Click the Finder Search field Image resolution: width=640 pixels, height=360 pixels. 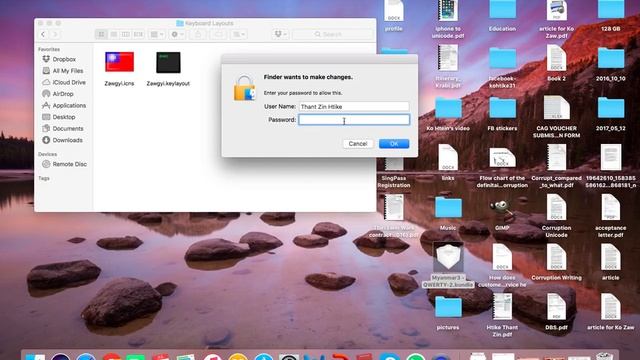(332, 34)
